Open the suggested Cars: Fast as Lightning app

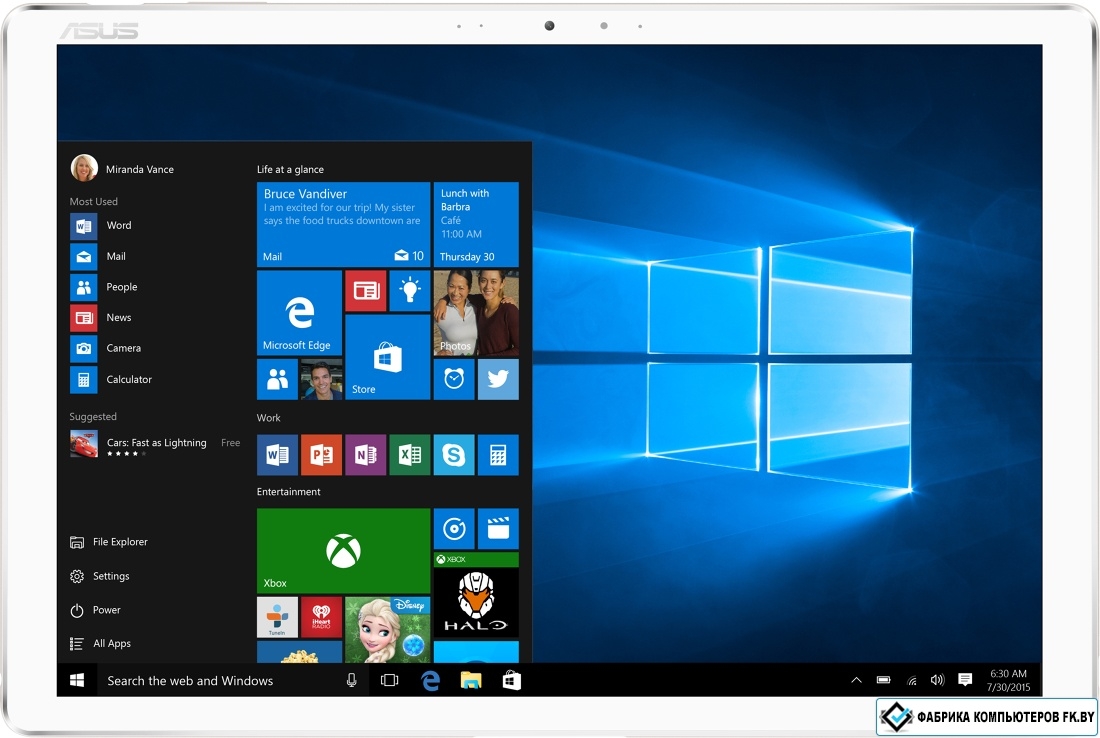156,444
